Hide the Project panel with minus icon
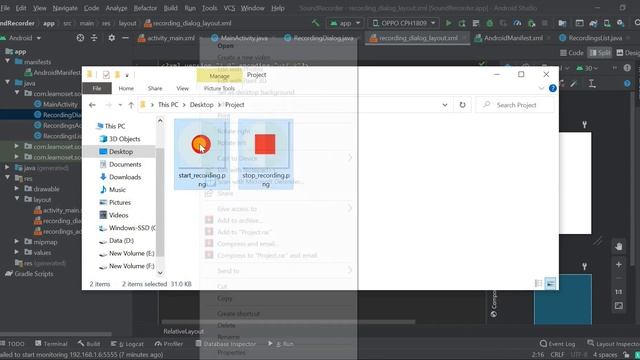The image size is (640, 360). [125, 38]
